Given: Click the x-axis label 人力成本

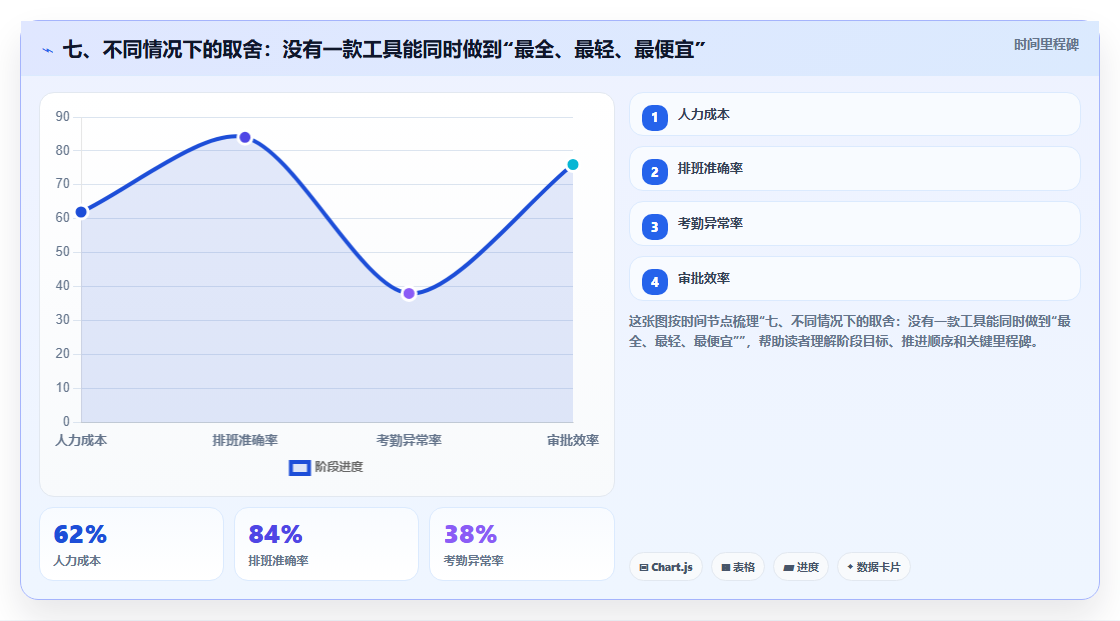Looking at the screenshot, I should click(x=81, y=441).
